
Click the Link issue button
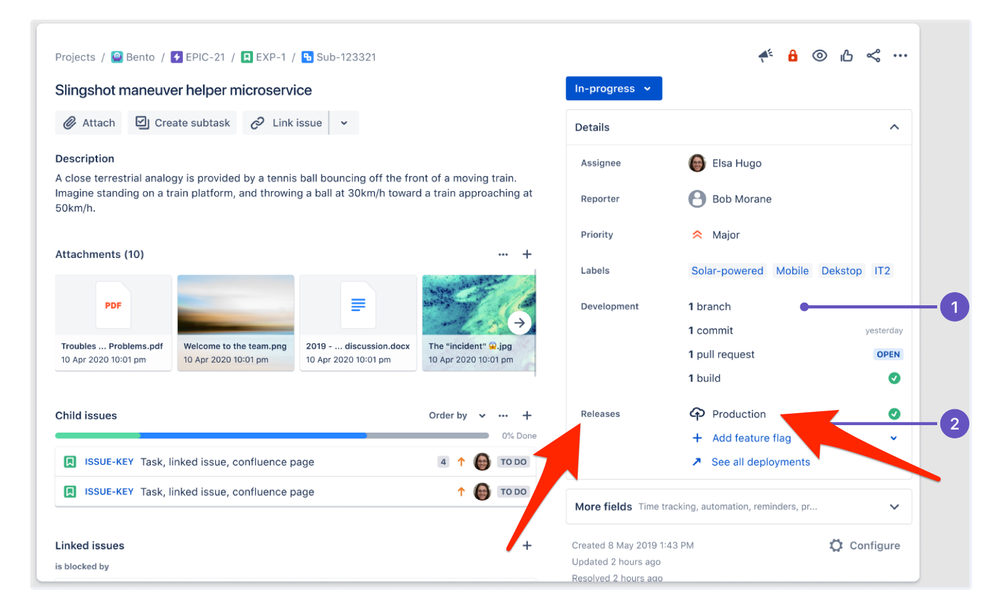(285, 122)
